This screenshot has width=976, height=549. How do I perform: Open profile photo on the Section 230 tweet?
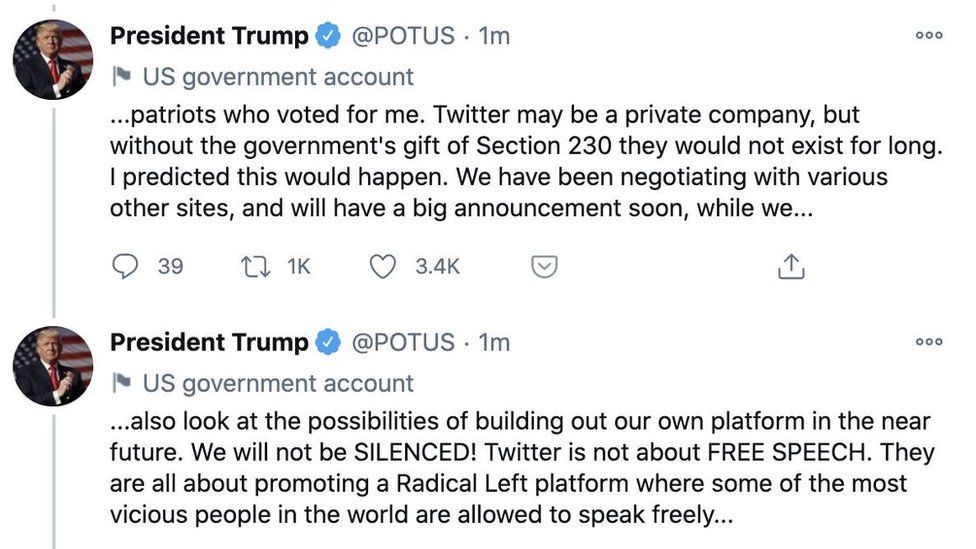[x=52, y=59]
